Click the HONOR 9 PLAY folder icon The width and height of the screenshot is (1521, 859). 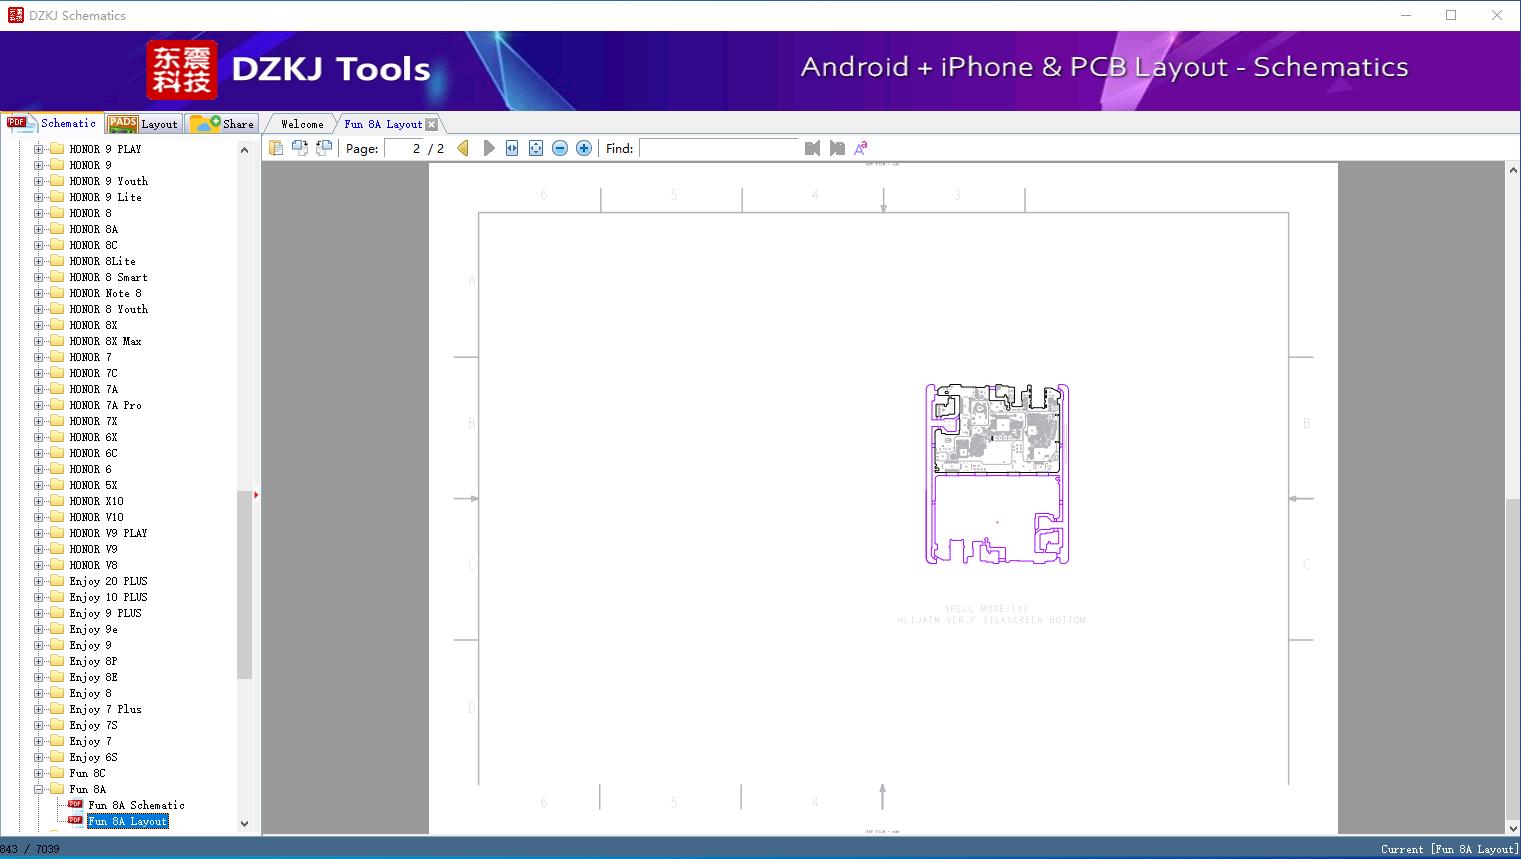click(x=57, y=149)
